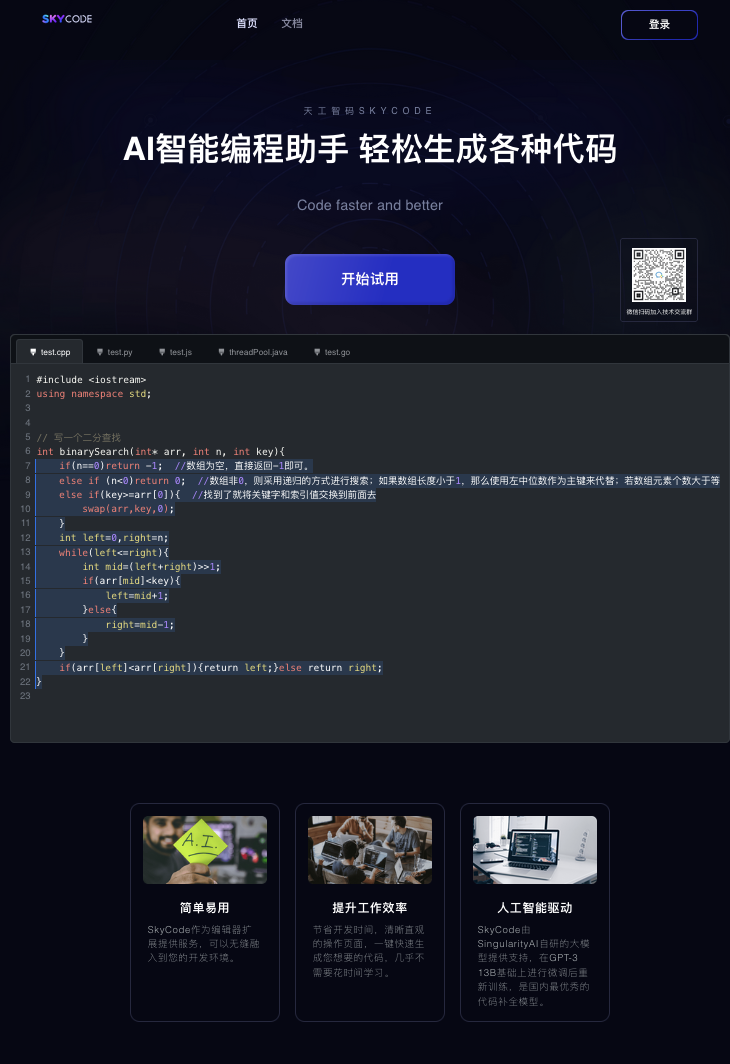Click the '天工智码SKYCODE' subtitle text
This screenshot has height=1064, width=730.
[368, 111]
